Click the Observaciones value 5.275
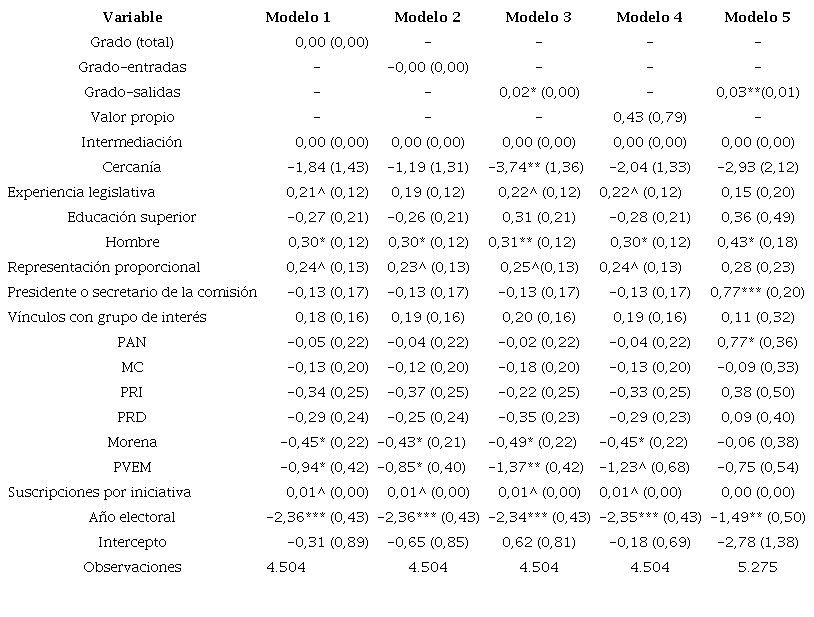 (757, 567)
